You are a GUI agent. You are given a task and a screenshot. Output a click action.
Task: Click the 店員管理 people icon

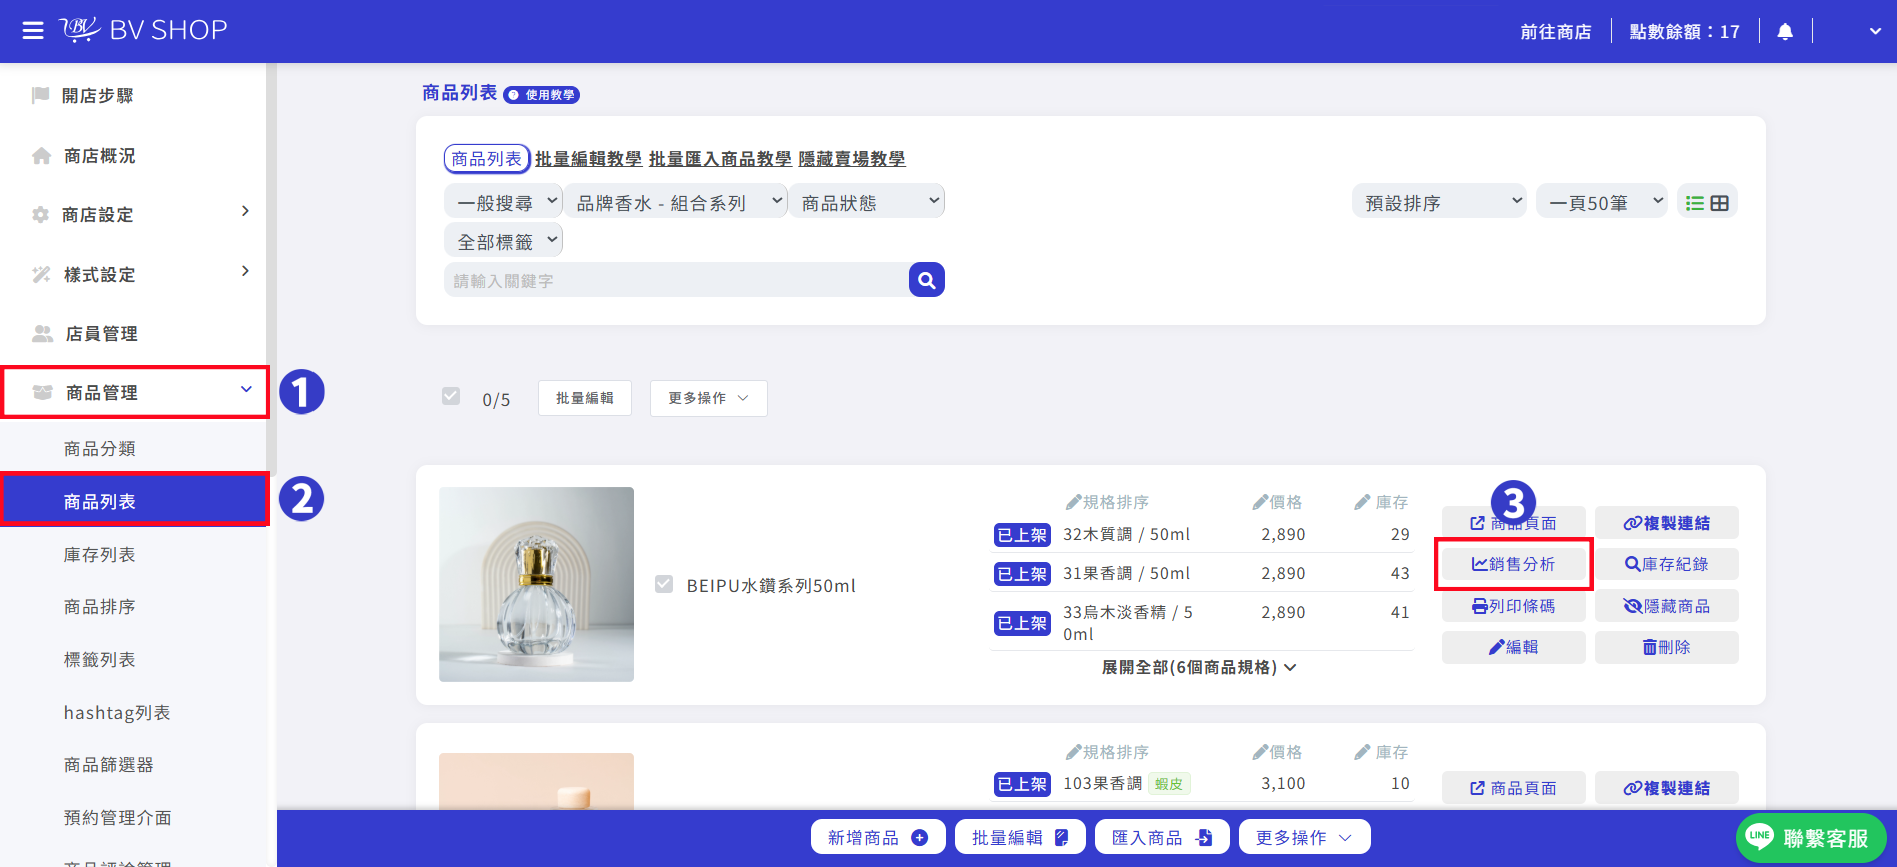(42, 333)
